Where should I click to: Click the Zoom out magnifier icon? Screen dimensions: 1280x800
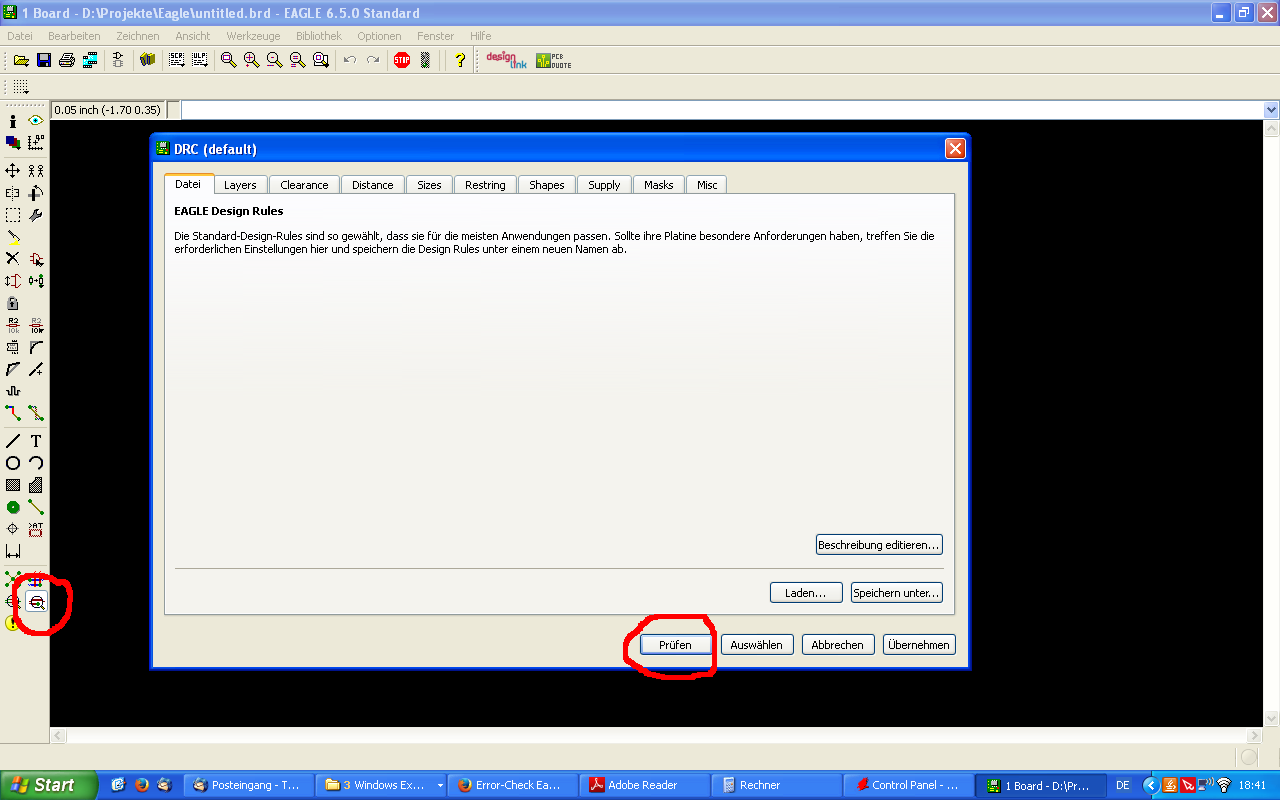(x=274, y=60)
